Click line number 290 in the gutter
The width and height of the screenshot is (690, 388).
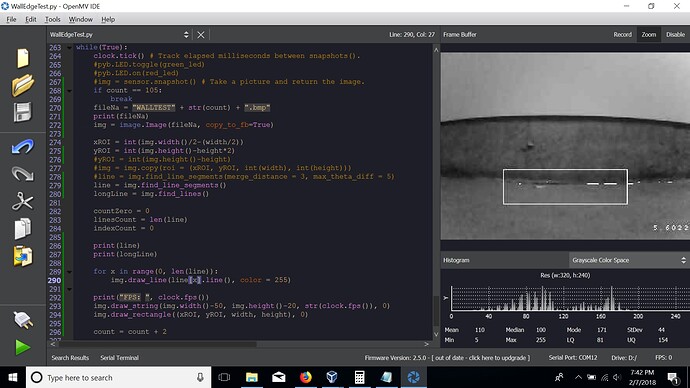[x=55, y=280]
